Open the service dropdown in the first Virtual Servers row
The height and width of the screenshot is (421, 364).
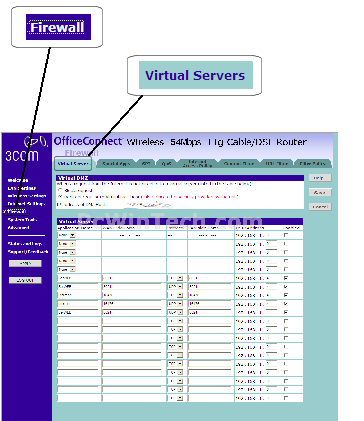click(67, 235)
